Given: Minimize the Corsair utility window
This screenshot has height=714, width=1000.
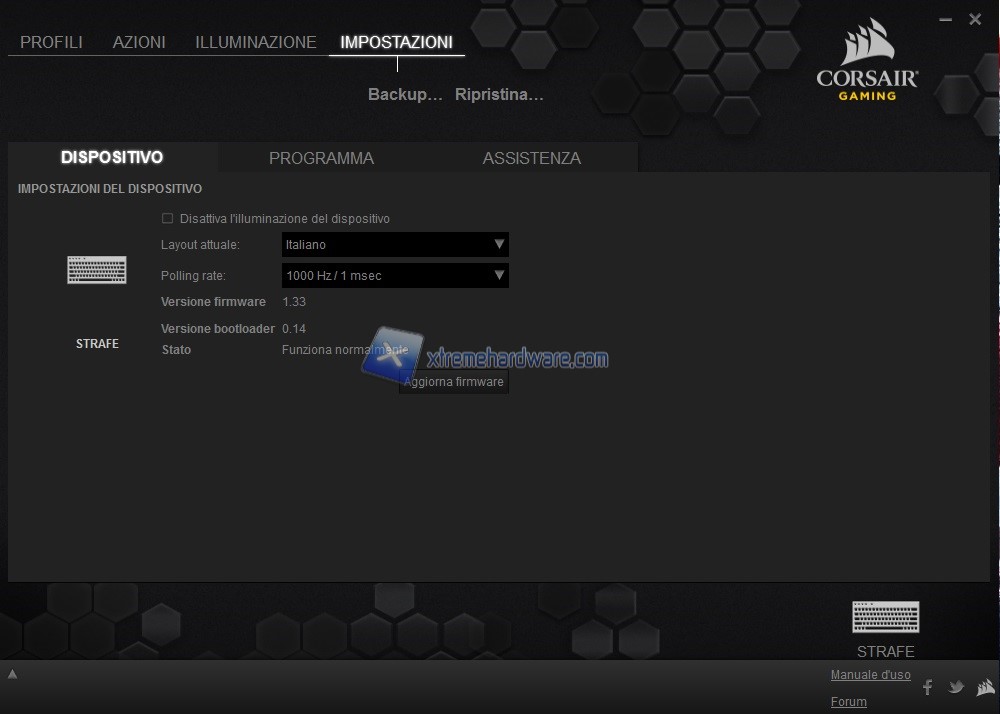Looking at the screenshot, I should (x=946, y=20).
